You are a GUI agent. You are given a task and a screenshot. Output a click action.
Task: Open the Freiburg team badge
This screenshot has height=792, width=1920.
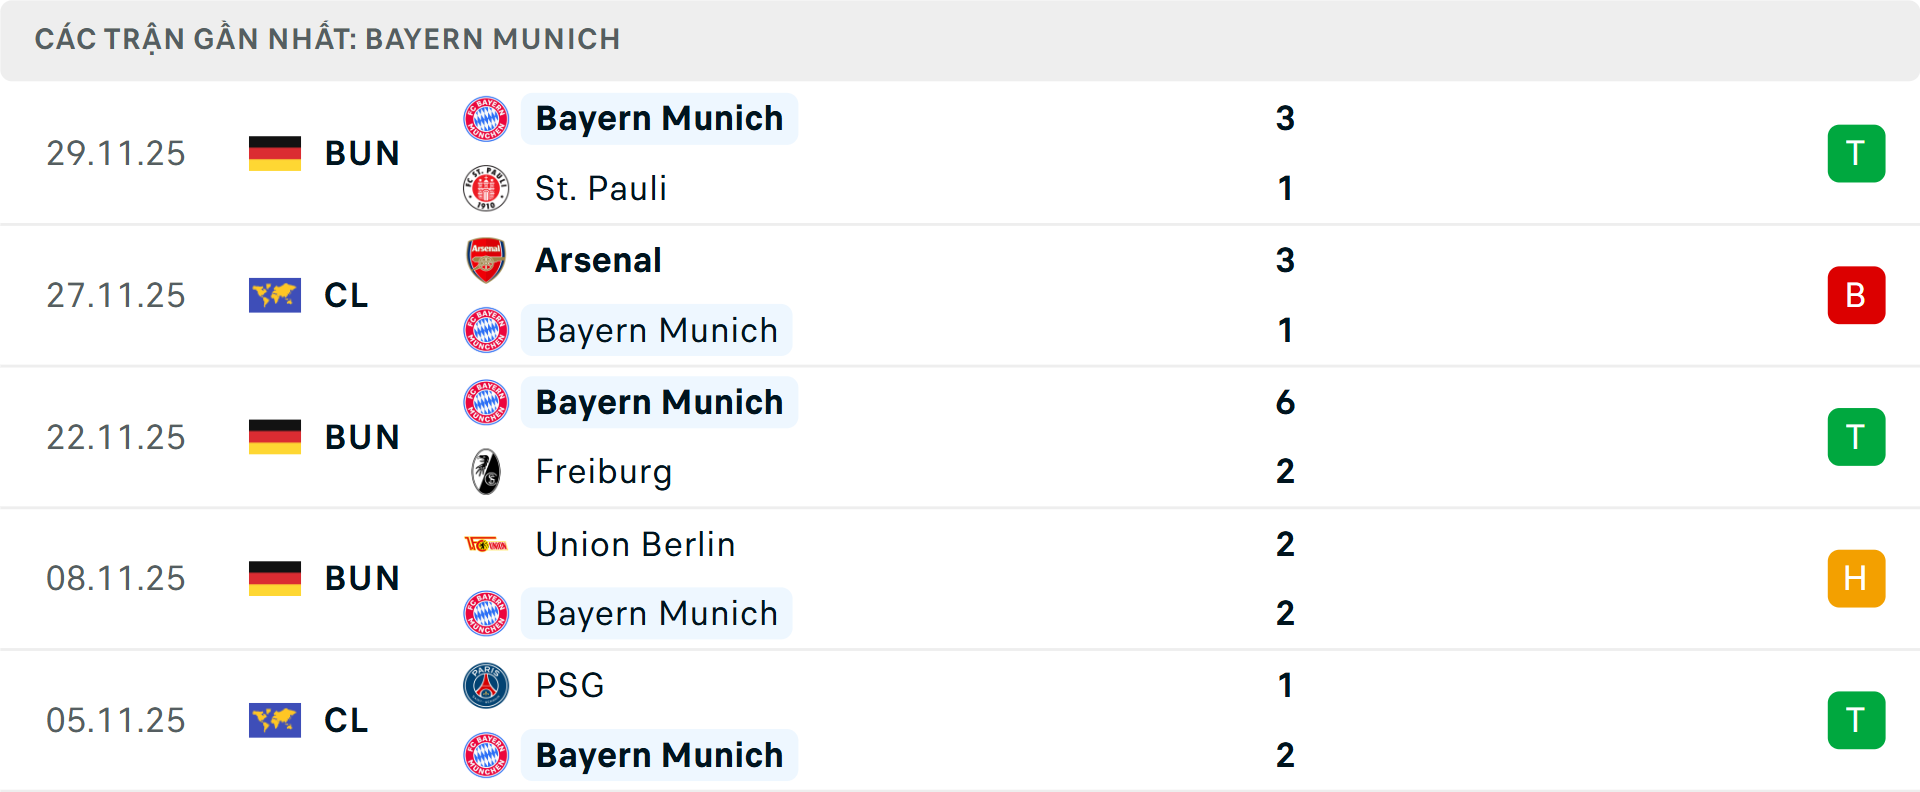pyautogui.click(x=487, y=471)
